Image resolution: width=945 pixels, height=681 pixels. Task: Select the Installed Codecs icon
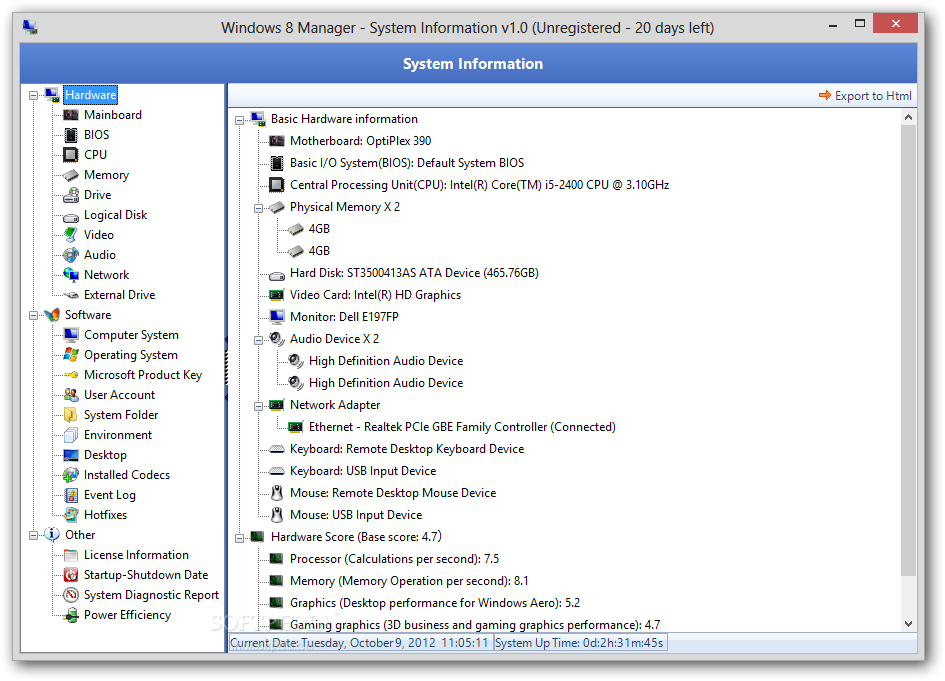click(71, 475)
